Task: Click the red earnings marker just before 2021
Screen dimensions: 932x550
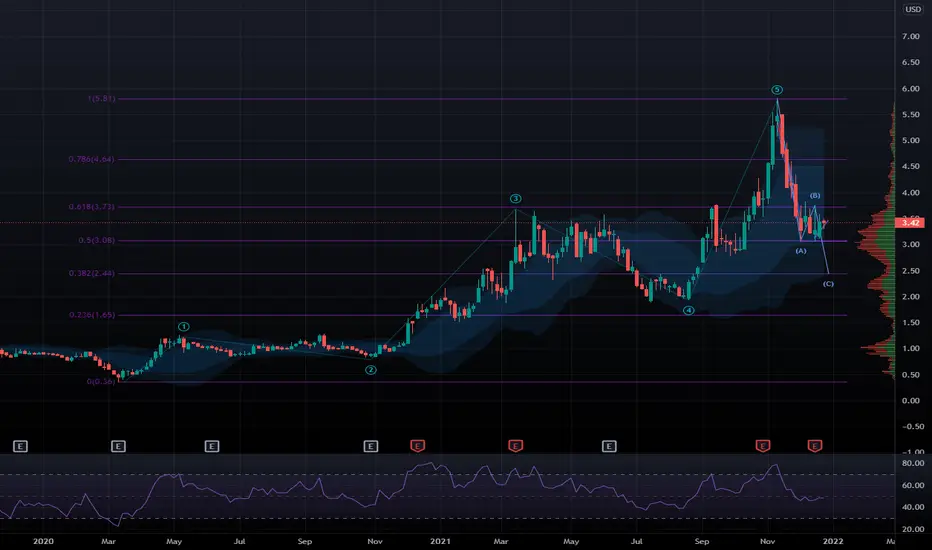Action: [x=418, y=446]
